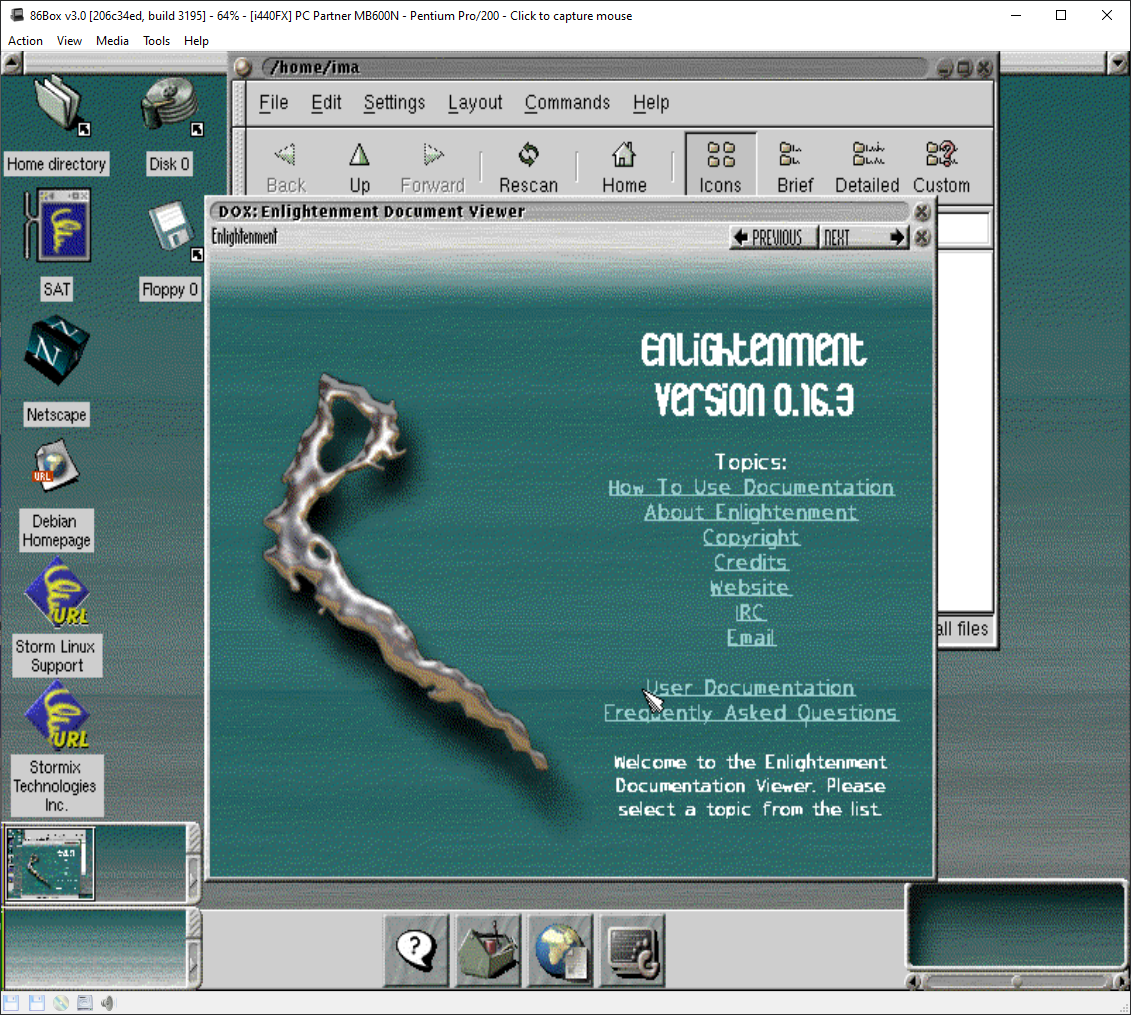
Task: Switch file manager to Brief view
Action: tap(795, 167)
